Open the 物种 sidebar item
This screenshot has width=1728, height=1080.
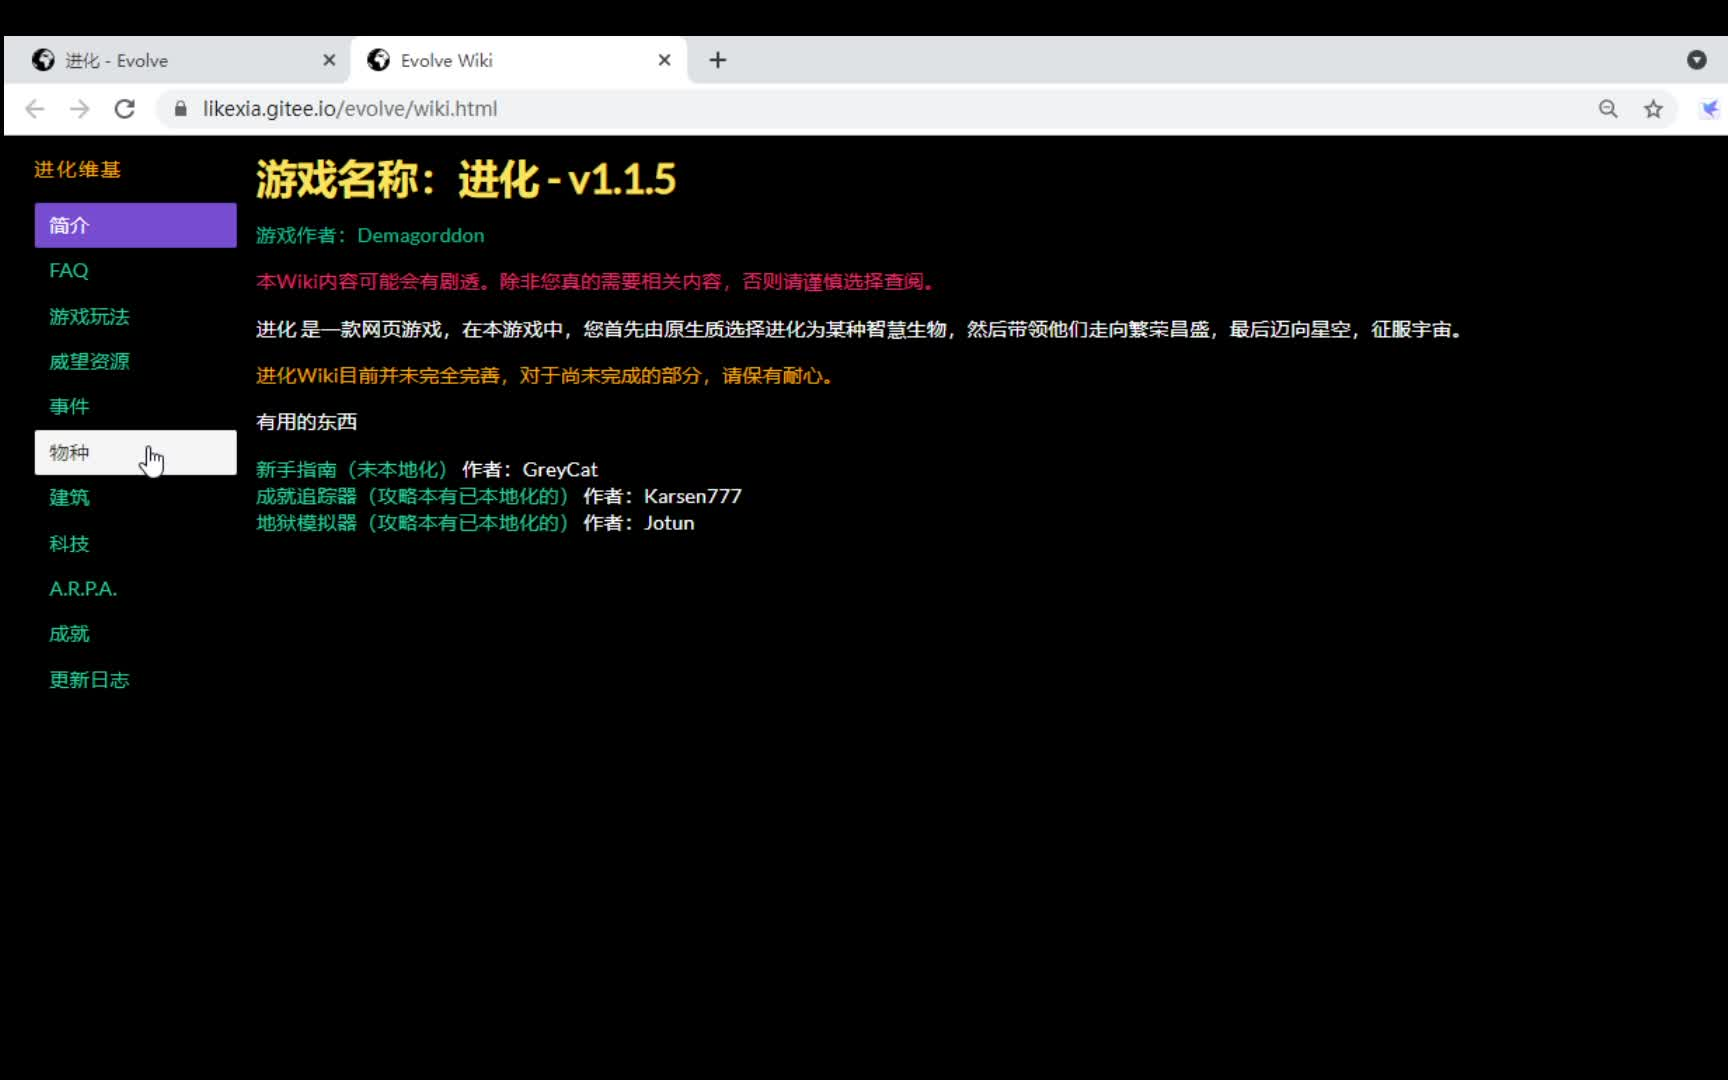point(135,452)
